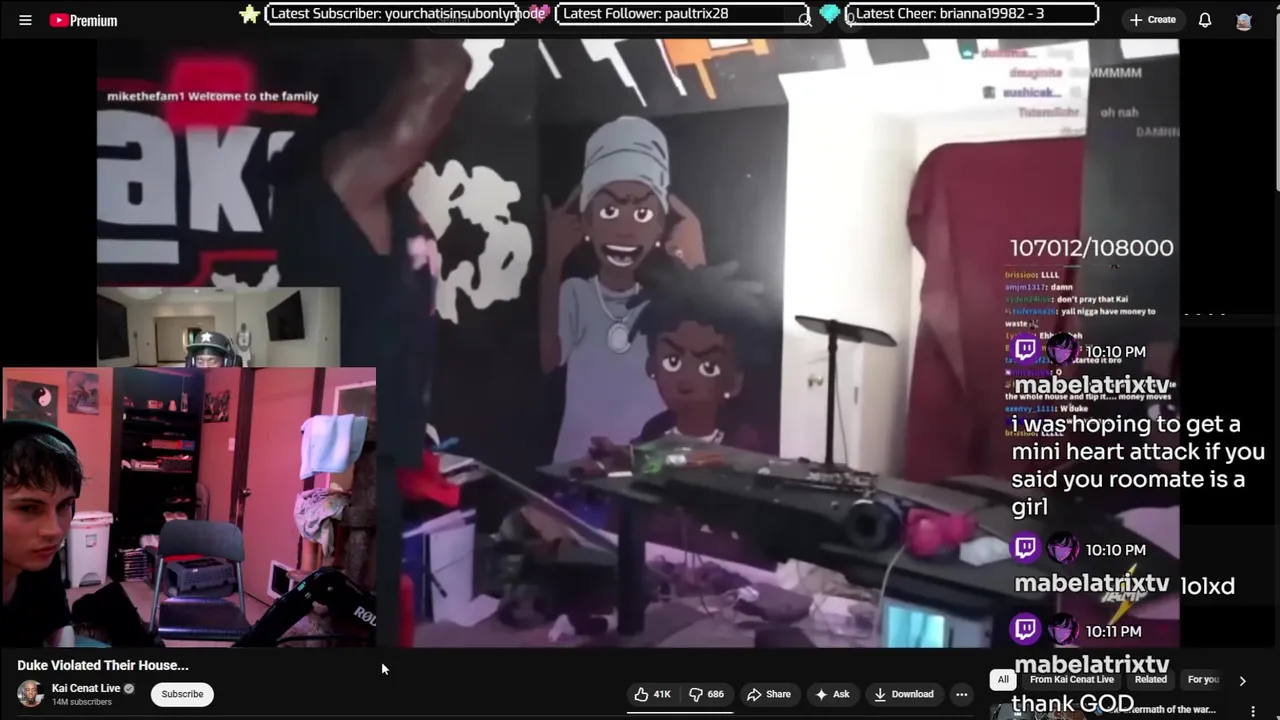Click the video player to pause playback
Screen dimensions: 1280x720
coord(638,343)
